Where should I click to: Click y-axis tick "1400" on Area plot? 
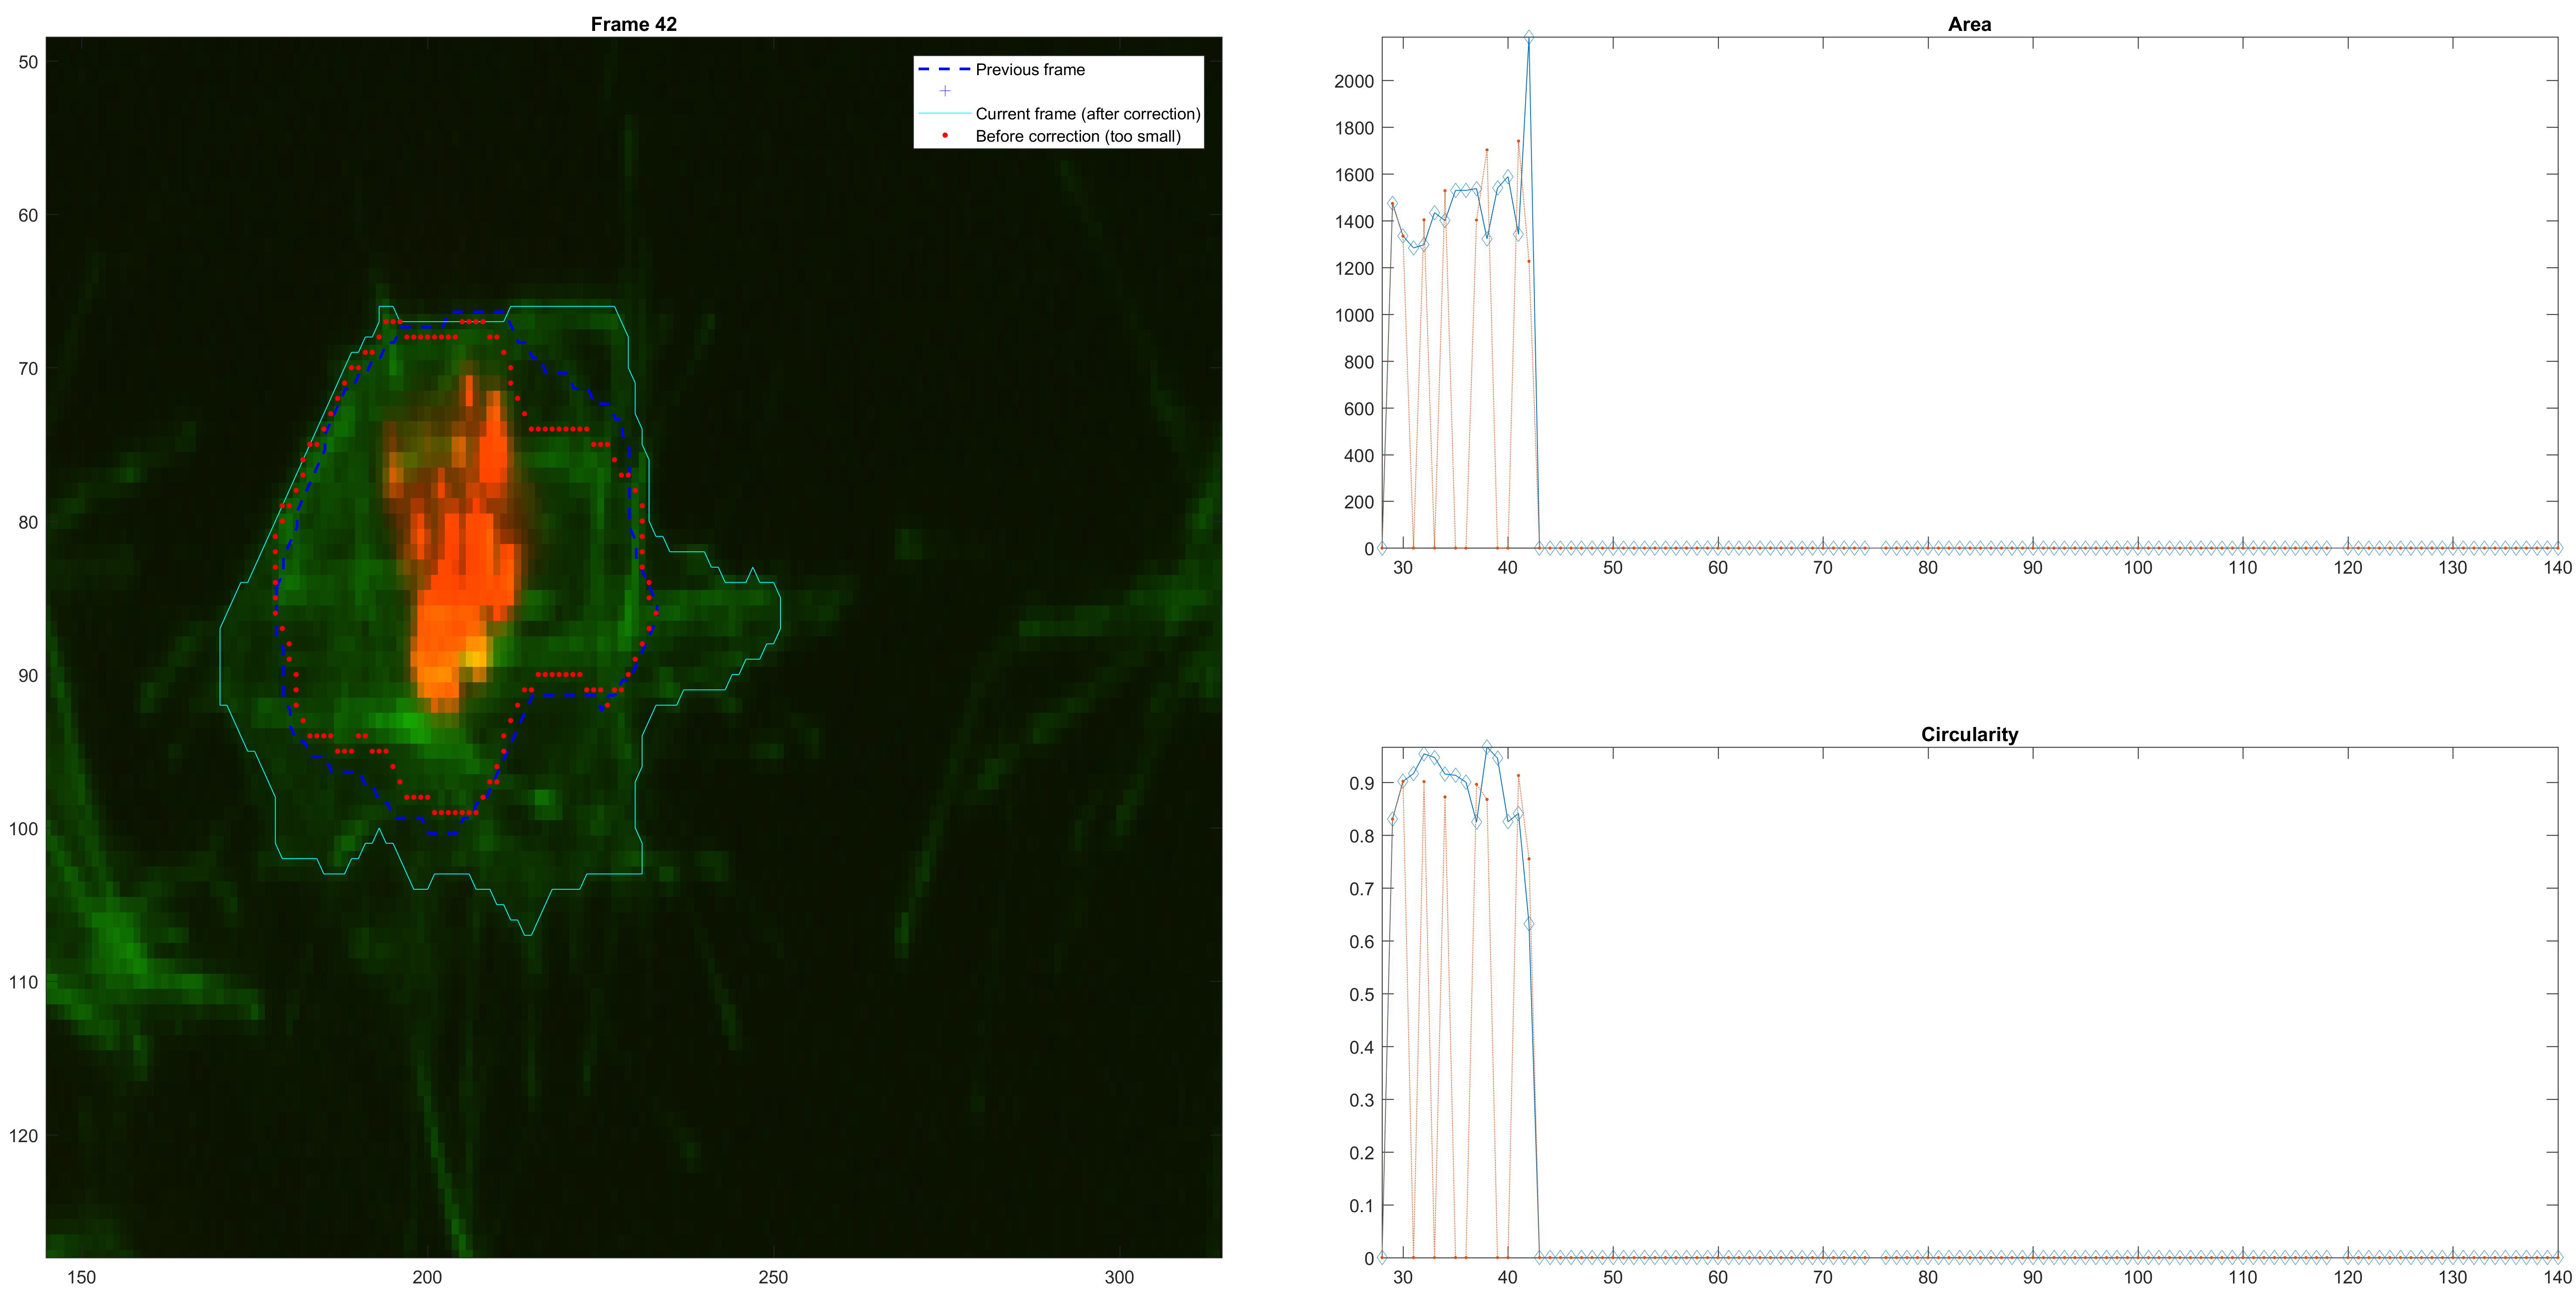[x=1354, y=222]
